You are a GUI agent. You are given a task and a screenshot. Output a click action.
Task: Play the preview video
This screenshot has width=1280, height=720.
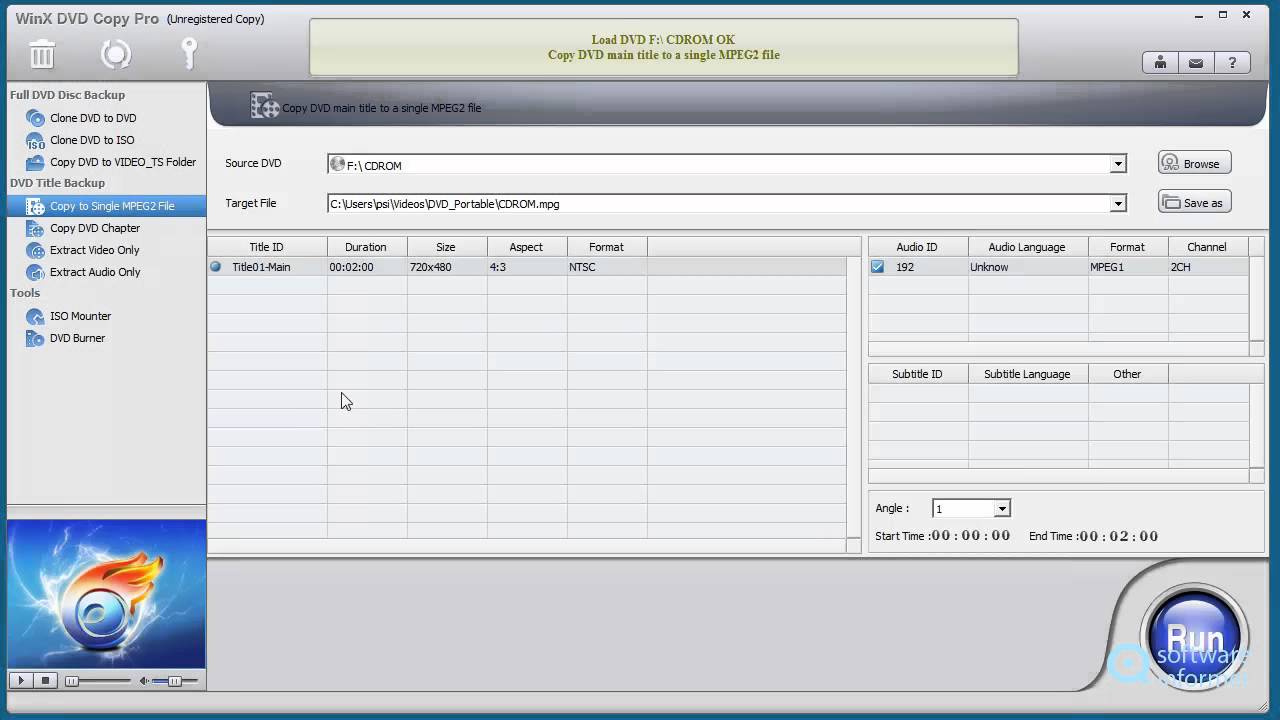[21, 681]
